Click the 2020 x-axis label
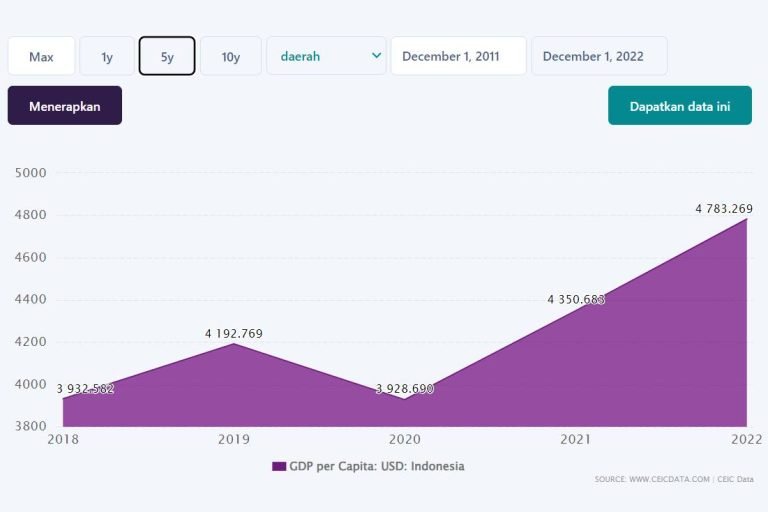Image resolution: width=768 pixels, height=512 pixels. [405, 439]
